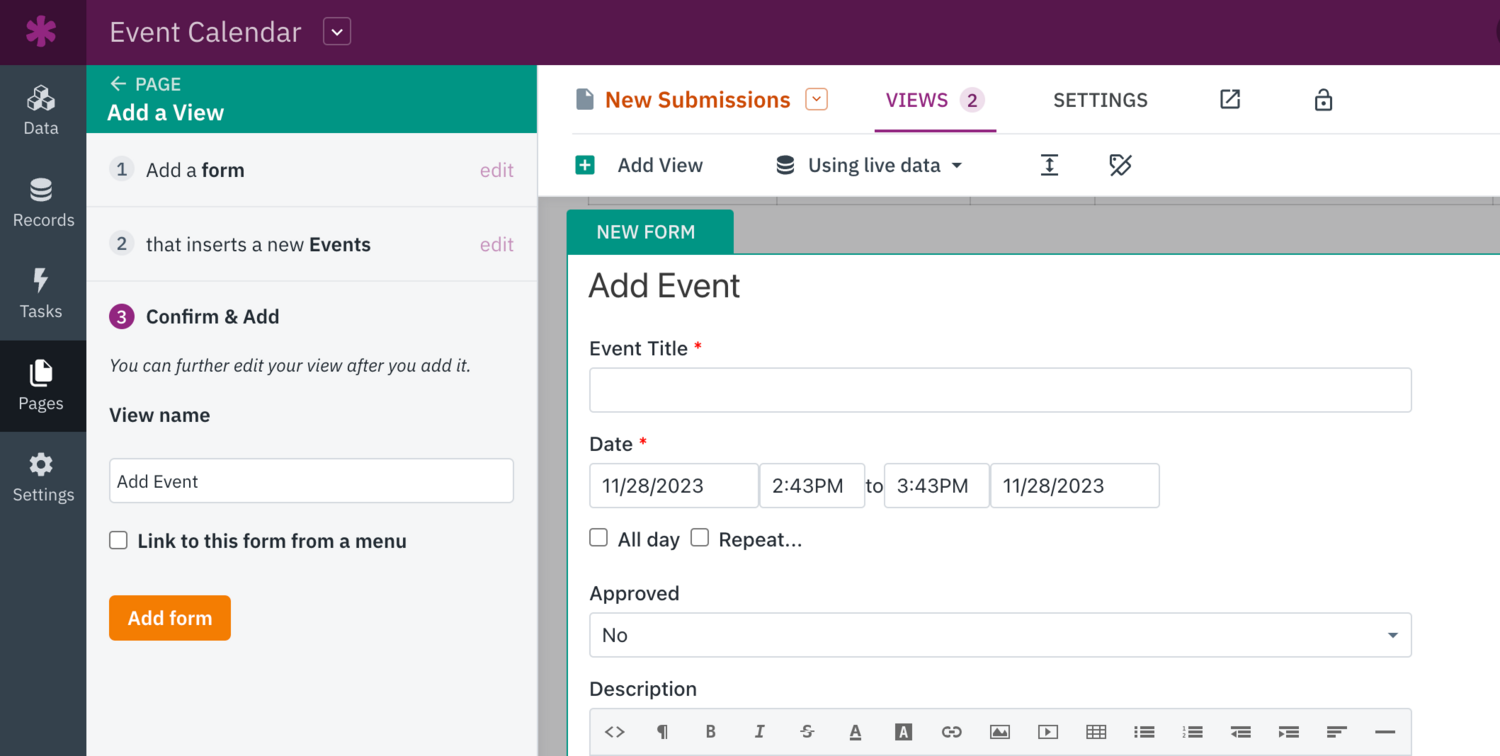
Task: Insert a hyperlink in the Description field
Action: 951,731
